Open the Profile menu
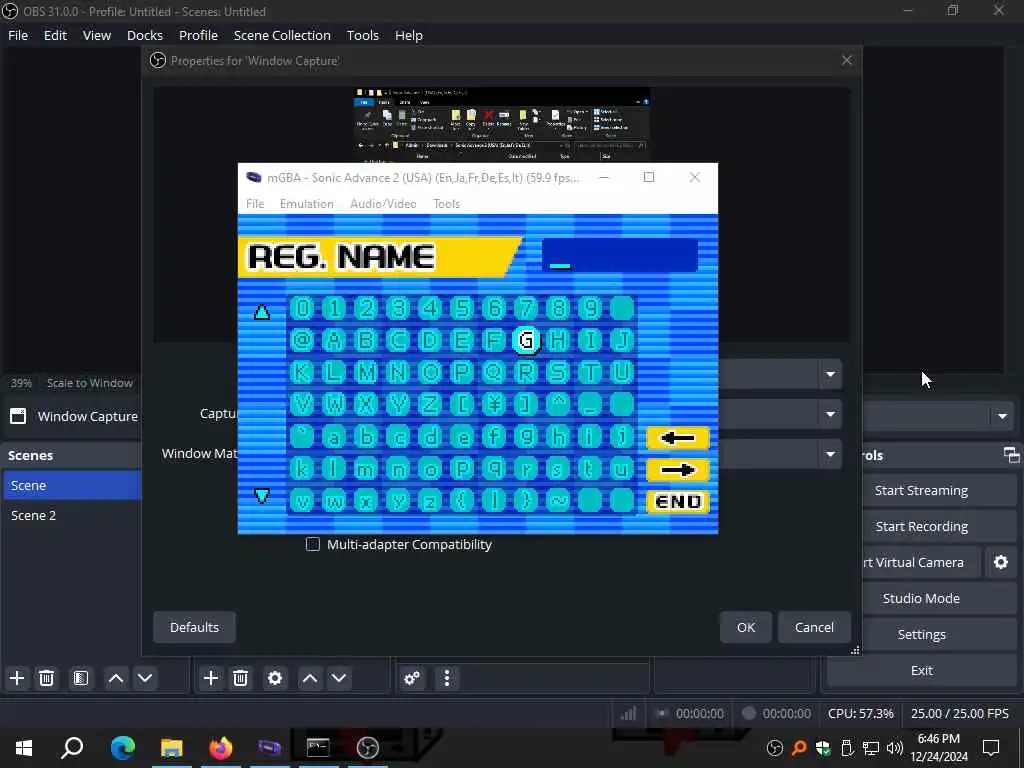 coord(199,35)
